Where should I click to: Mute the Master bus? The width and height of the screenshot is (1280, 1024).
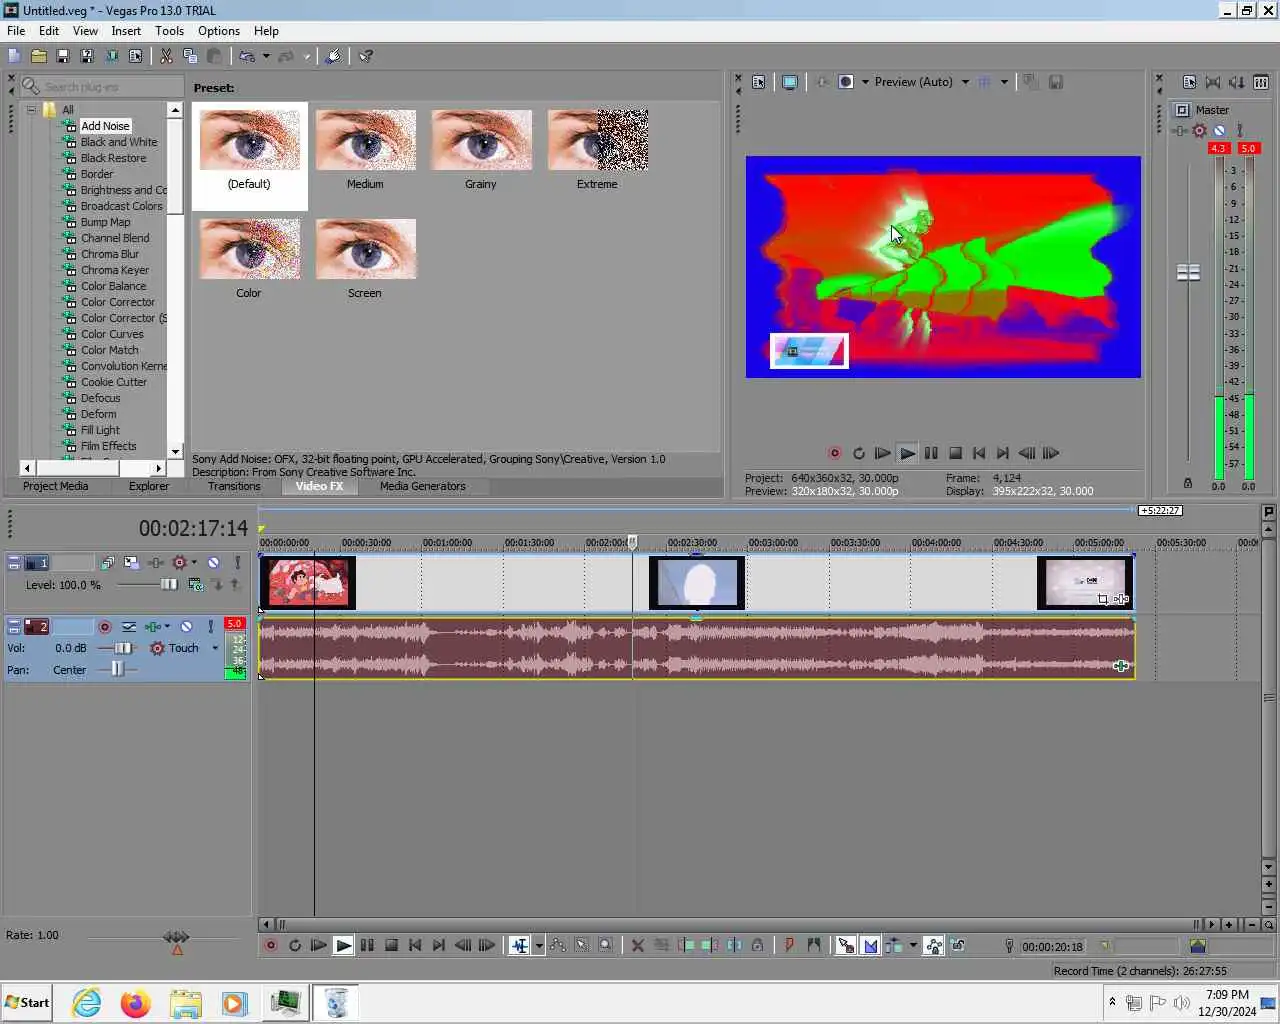coord(1219,130)
